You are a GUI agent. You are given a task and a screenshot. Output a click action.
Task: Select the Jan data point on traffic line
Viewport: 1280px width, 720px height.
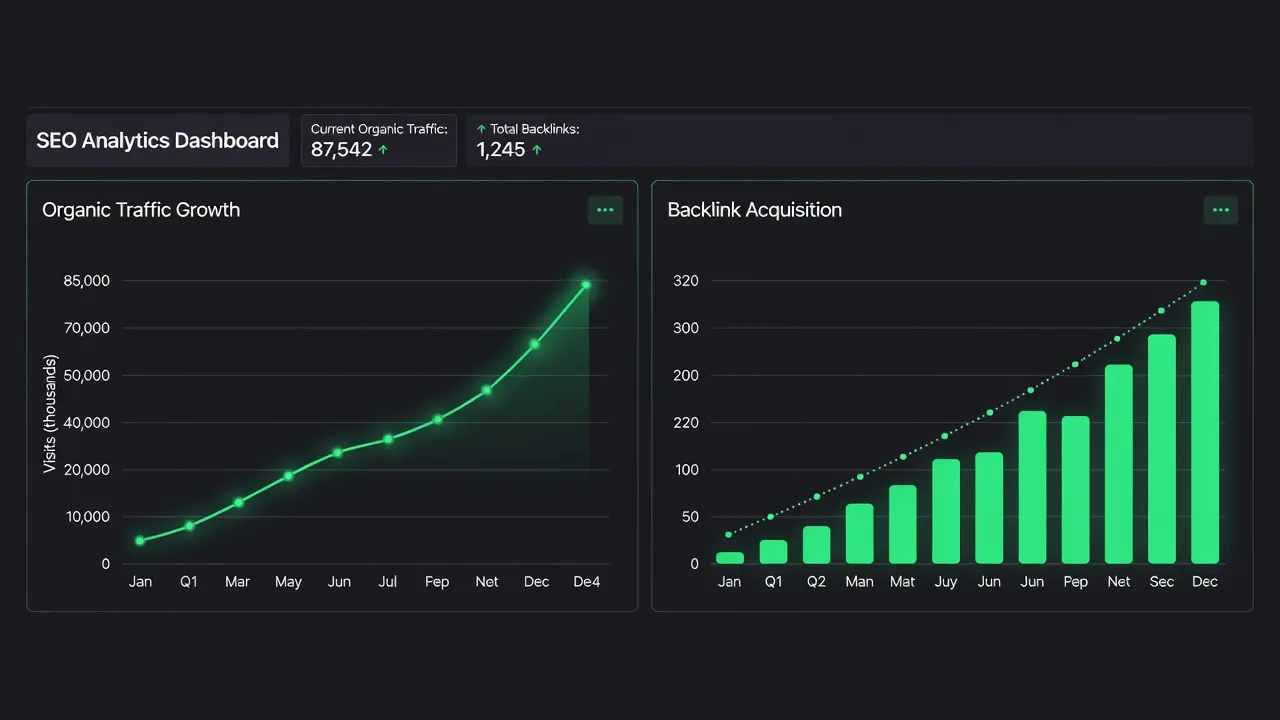140,540
